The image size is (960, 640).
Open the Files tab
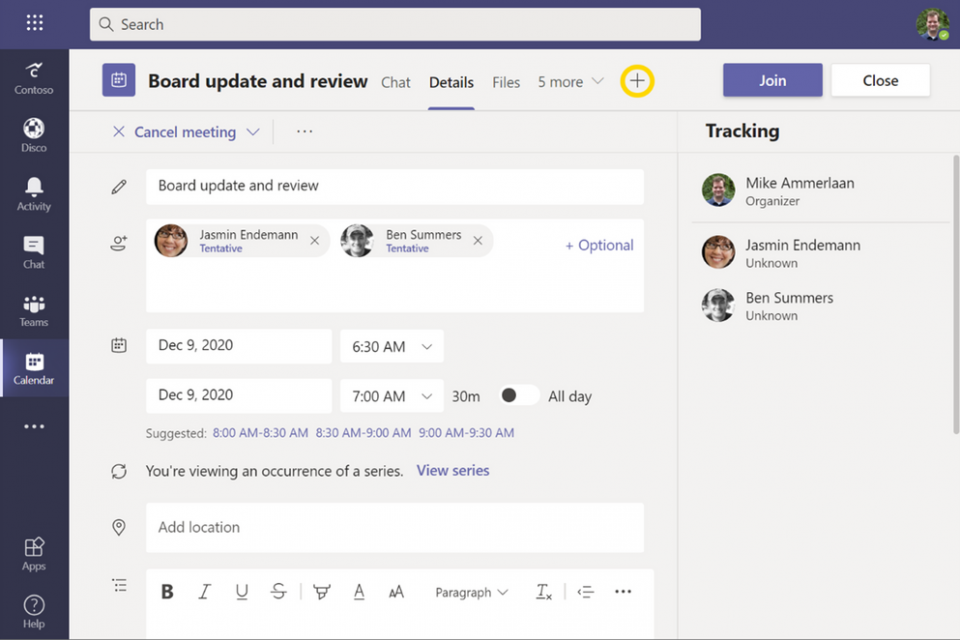tap(506, 83)
